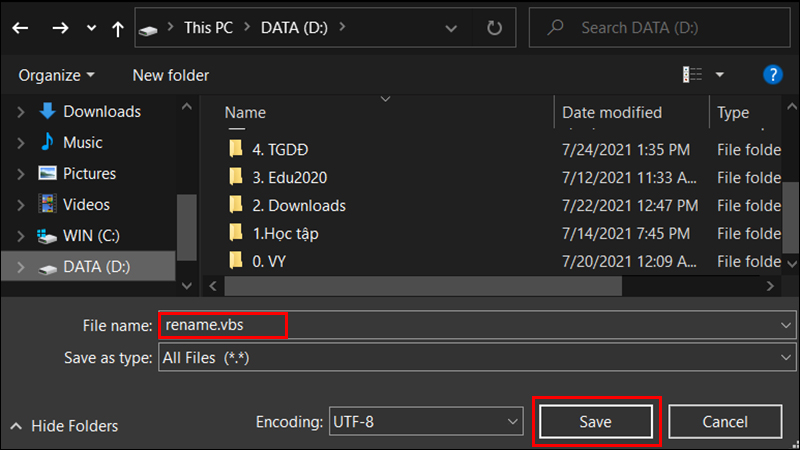
Task: Click the Save button
Action: 595,421
